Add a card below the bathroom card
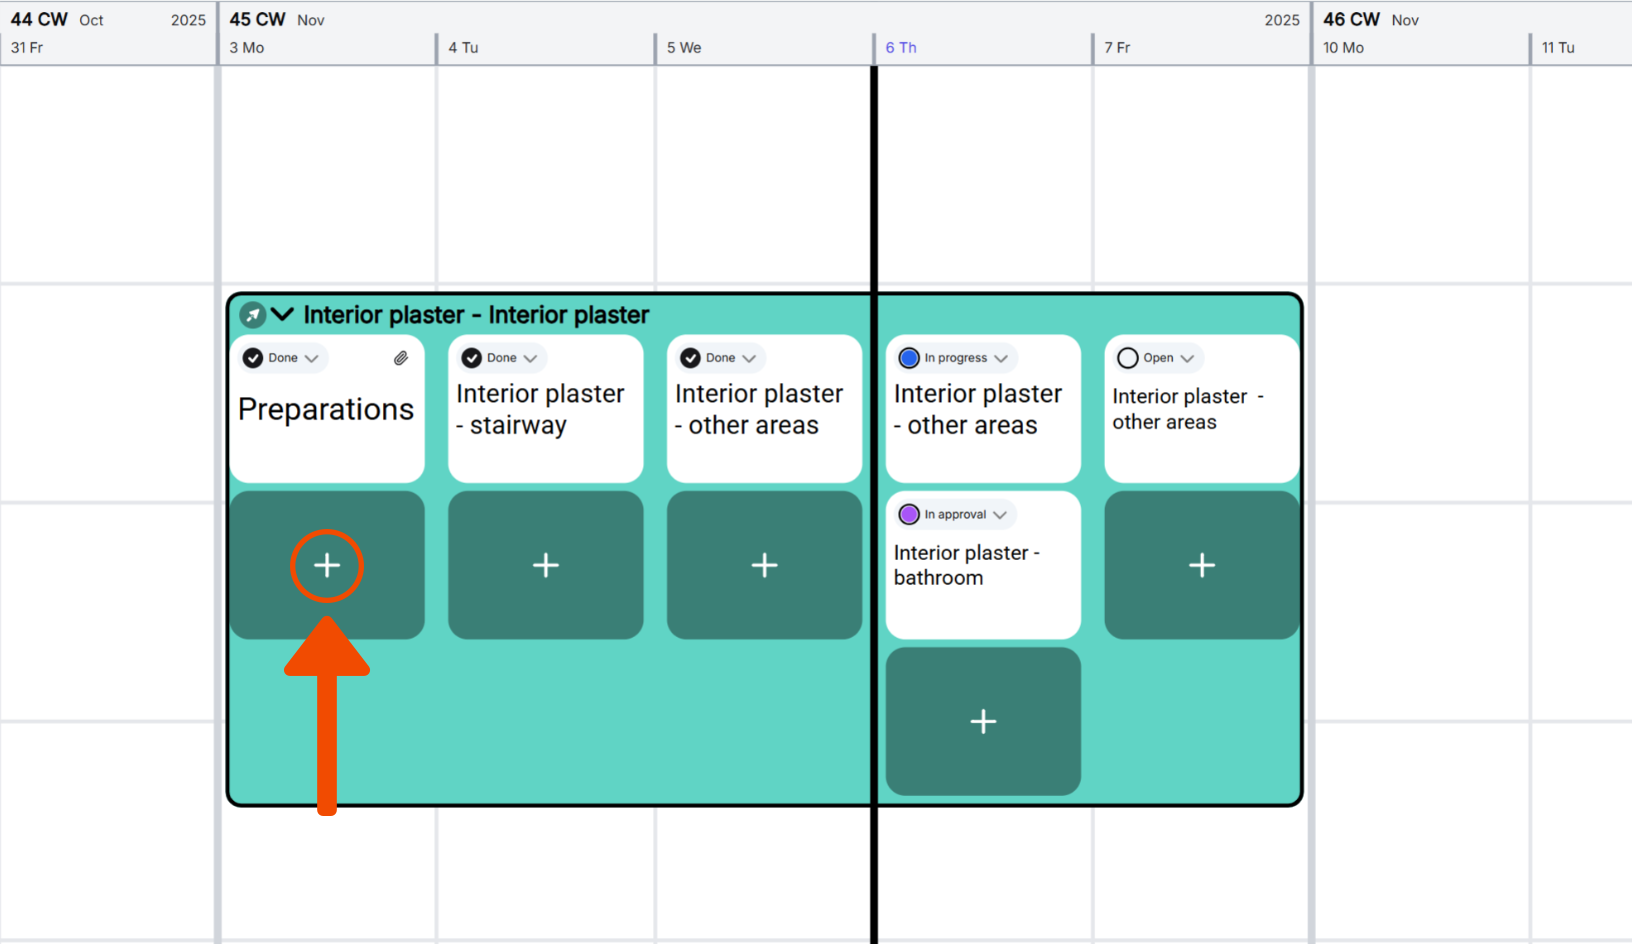The width and height of the screenshot is (1632, 944). pos(983,722)
